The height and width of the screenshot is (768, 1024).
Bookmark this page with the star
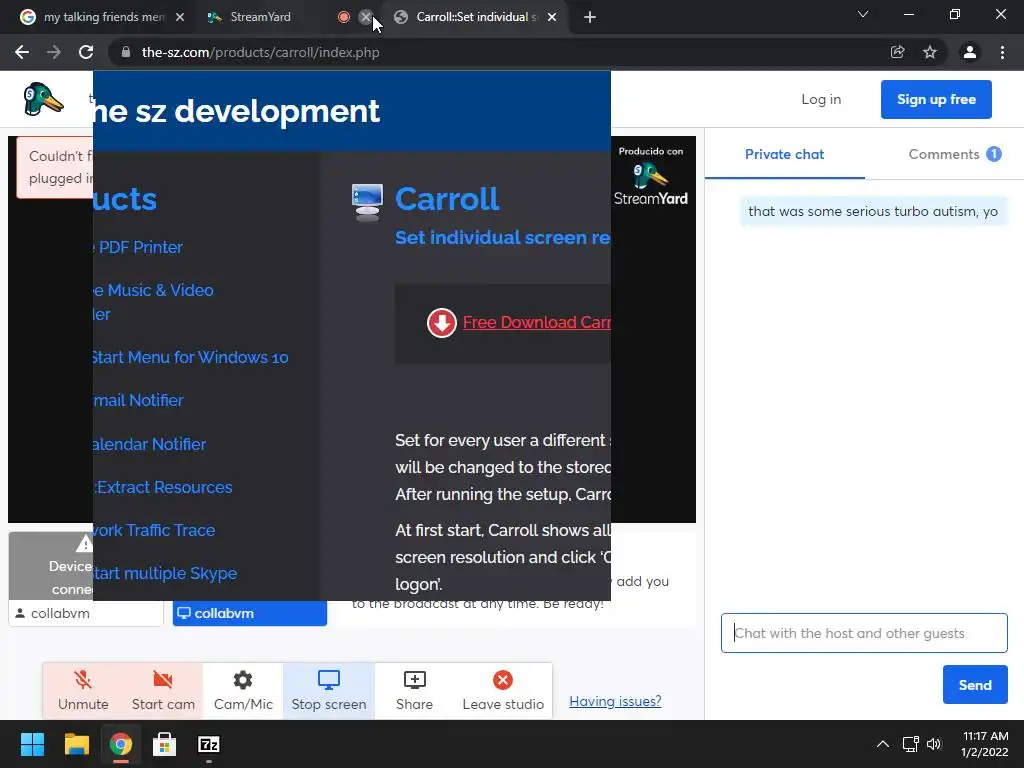[x=930, y=52]
